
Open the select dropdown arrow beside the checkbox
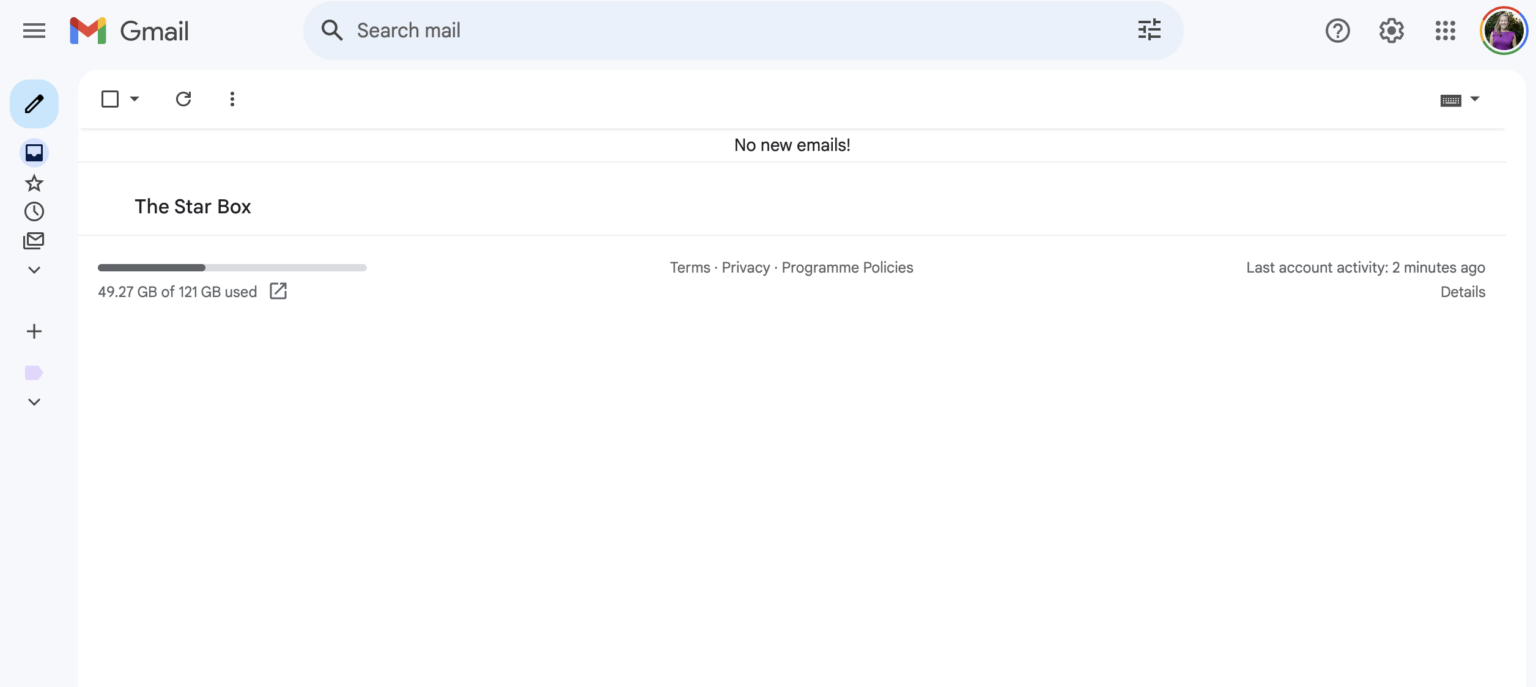pyautogui.click(x=135, y=99)
